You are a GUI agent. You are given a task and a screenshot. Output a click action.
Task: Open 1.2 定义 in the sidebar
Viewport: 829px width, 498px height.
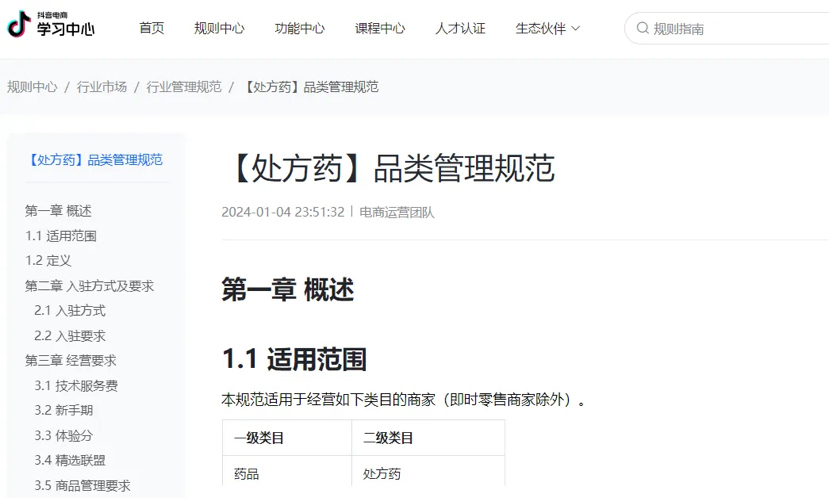coord(48,261)
